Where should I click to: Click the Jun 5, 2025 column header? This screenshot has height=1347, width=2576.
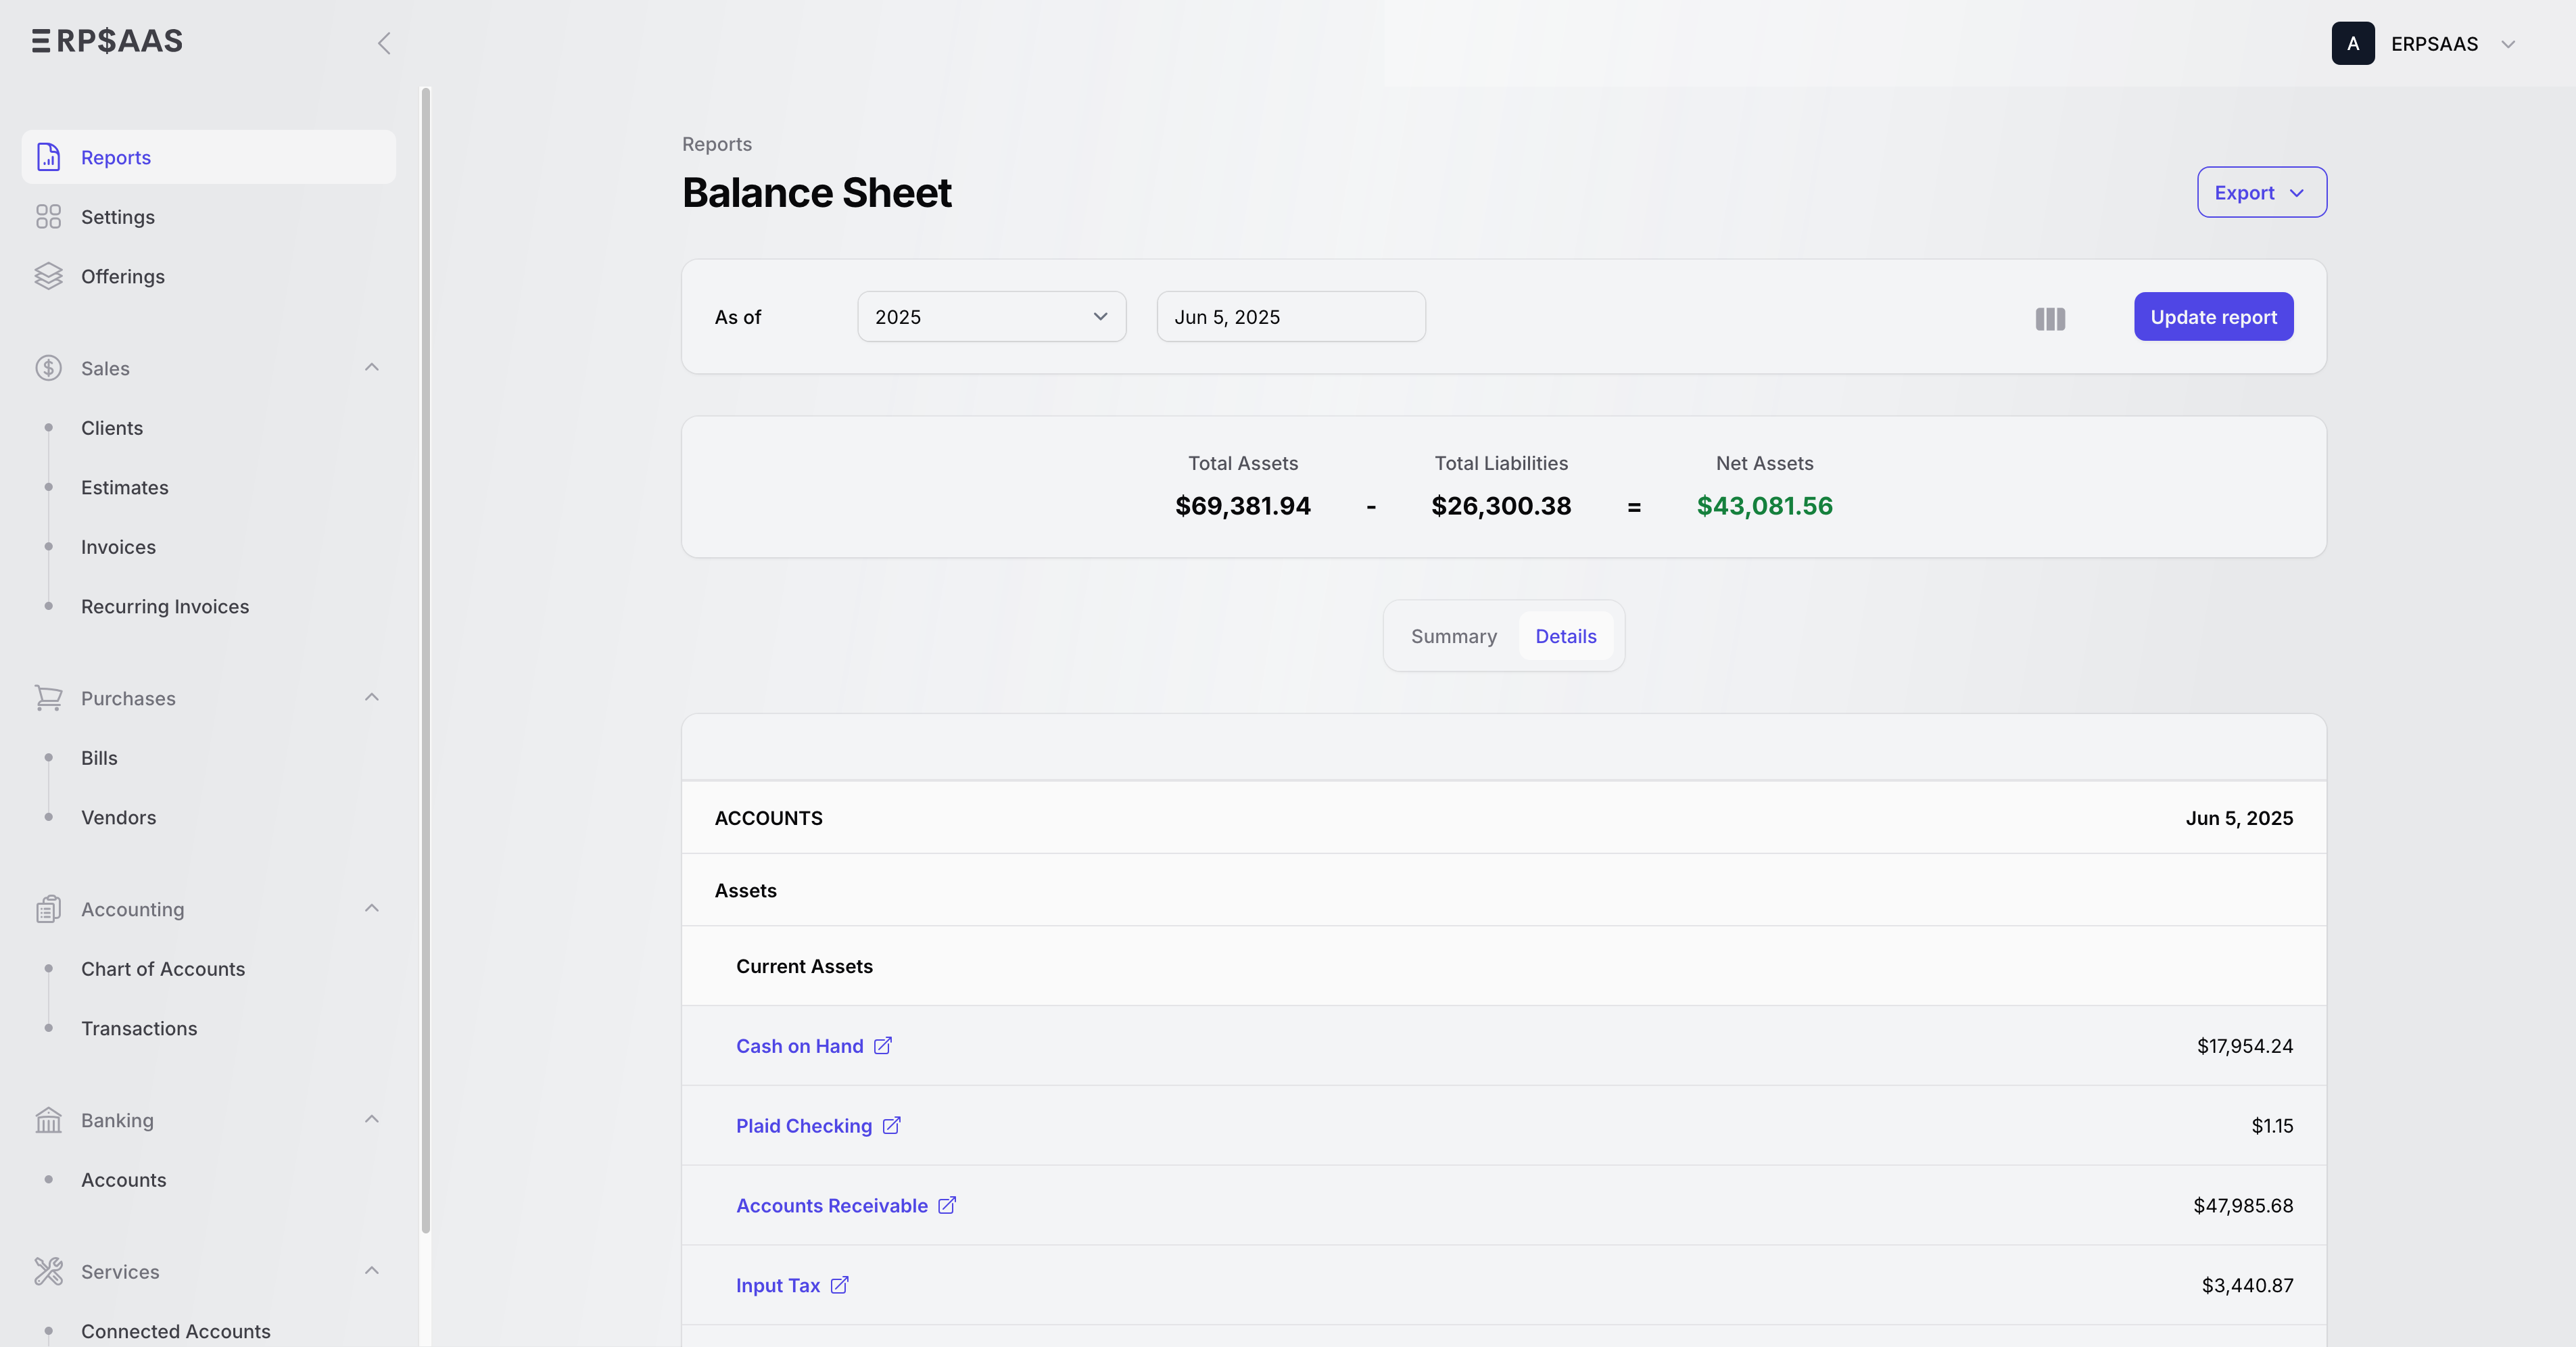2239,818
